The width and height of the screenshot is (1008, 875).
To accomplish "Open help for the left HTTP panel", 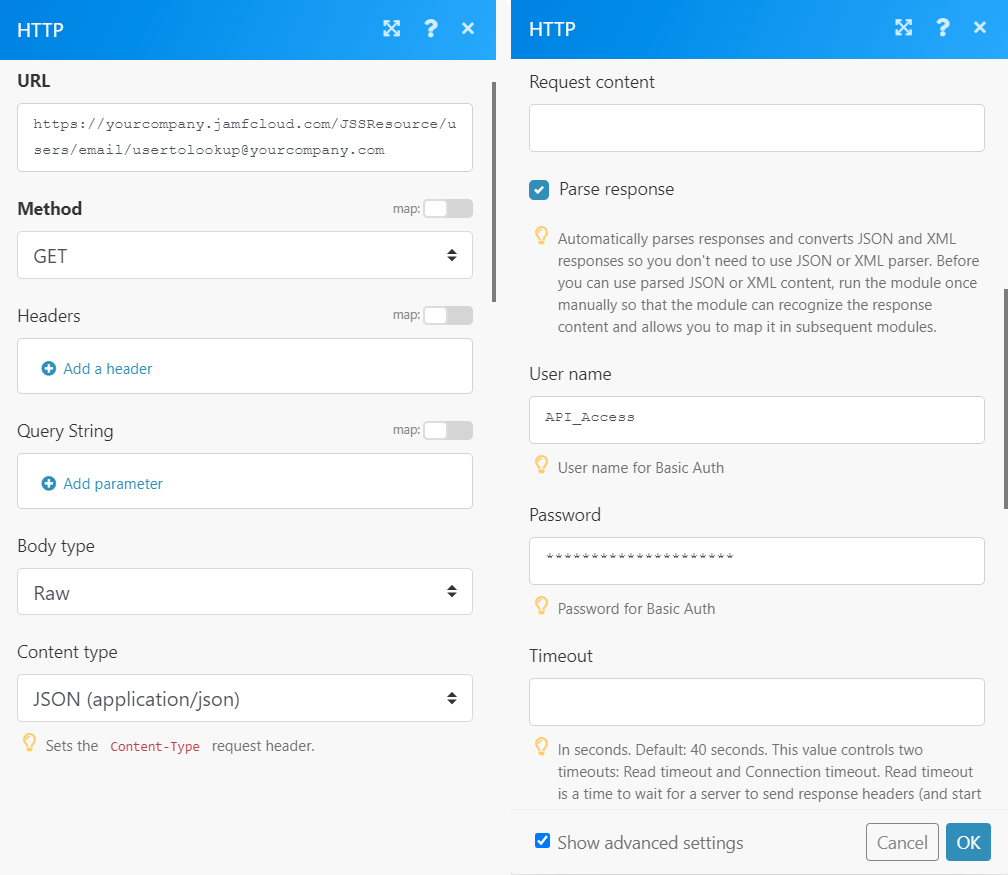I will coord(431,28).
